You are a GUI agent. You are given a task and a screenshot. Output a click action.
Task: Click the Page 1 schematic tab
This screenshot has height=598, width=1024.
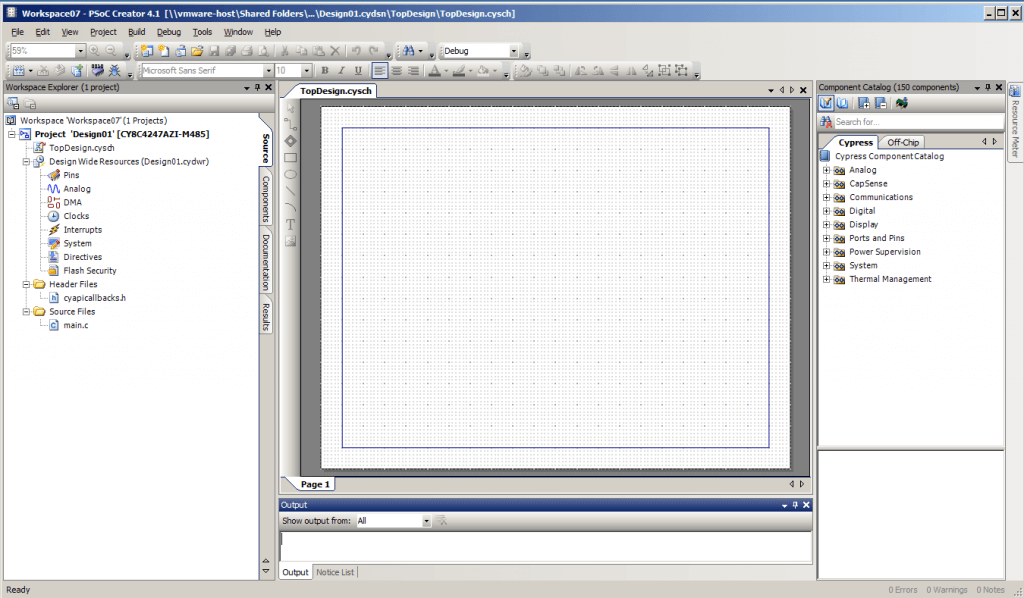(x=315, y=484)
